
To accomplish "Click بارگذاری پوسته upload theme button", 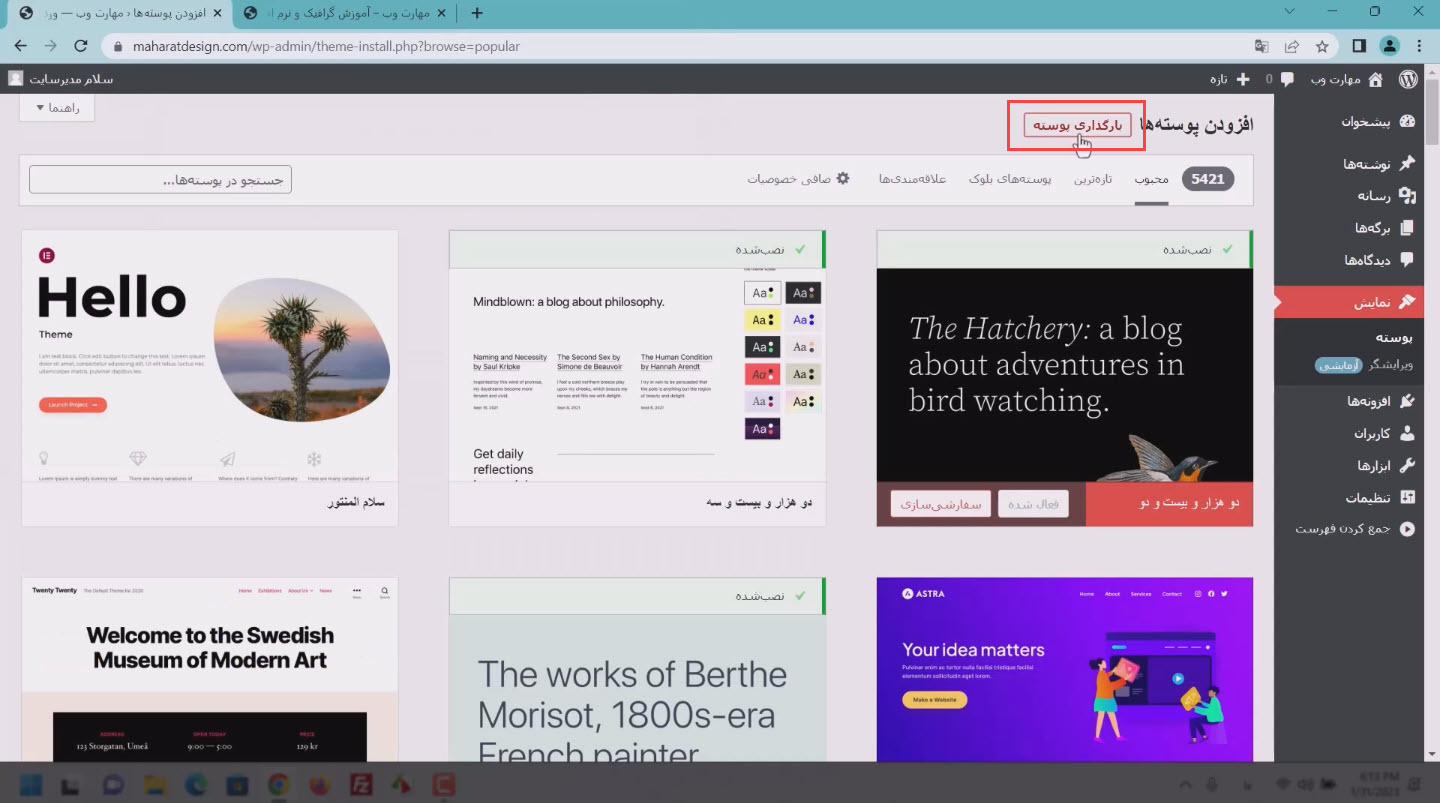I will click(x=1078, y=124).
